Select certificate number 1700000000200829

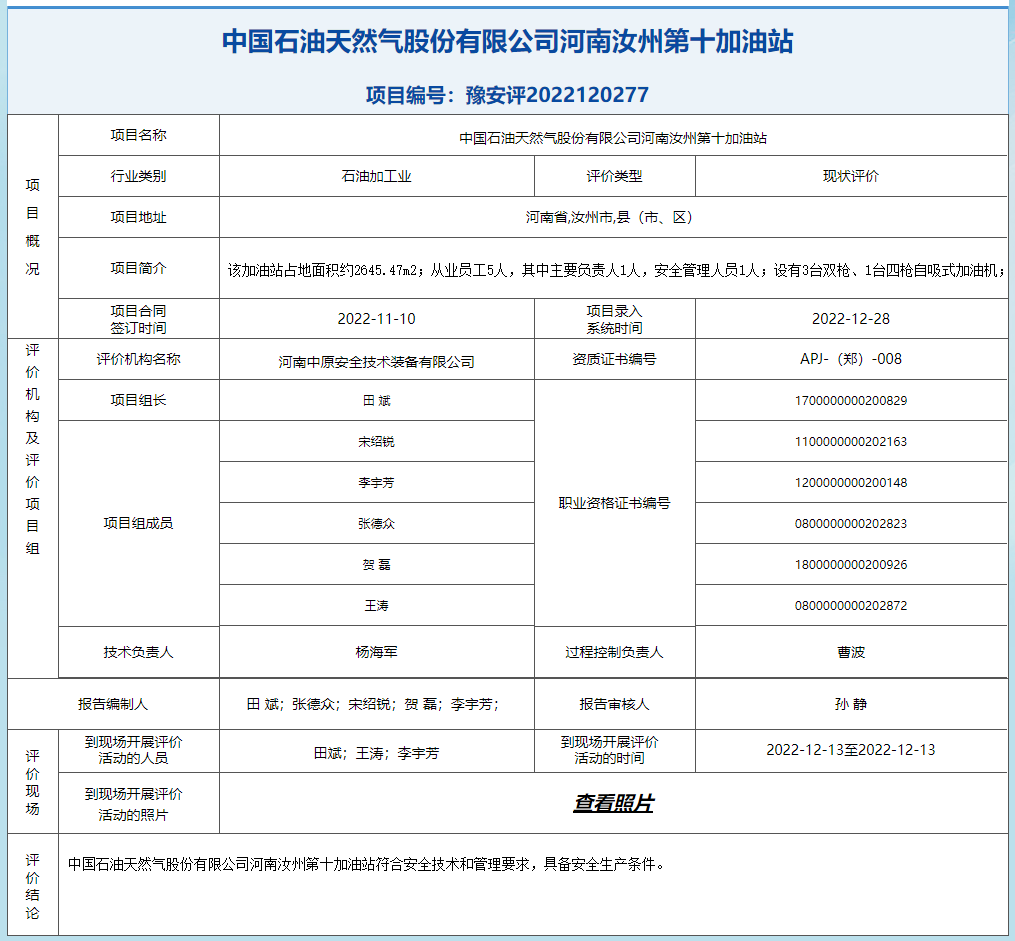pyautogui.click(x=851, y=401)
